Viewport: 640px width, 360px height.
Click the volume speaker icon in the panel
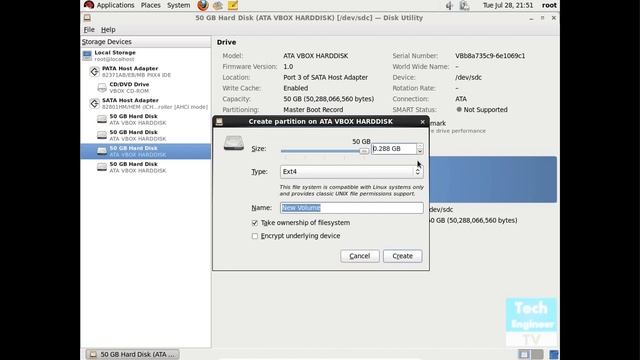point(449,6)
